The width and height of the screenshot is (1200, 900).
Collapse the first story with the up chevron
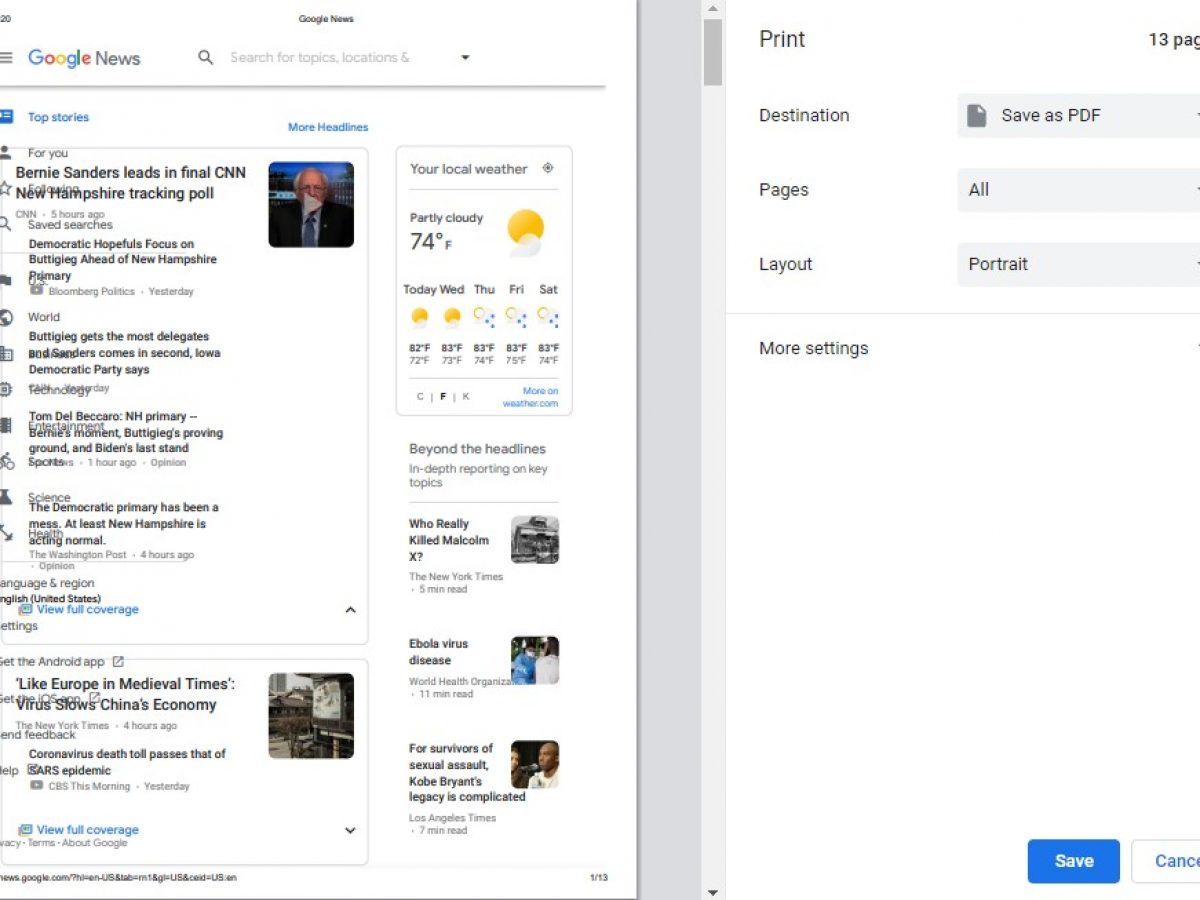click(x=350, y=610)
